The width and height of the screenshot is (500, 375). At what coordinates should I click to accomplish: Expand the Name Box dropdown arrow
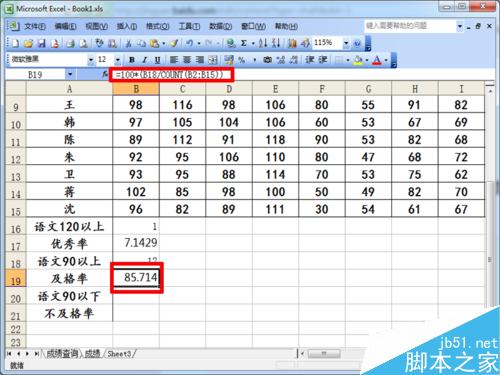tap(70, 74)
